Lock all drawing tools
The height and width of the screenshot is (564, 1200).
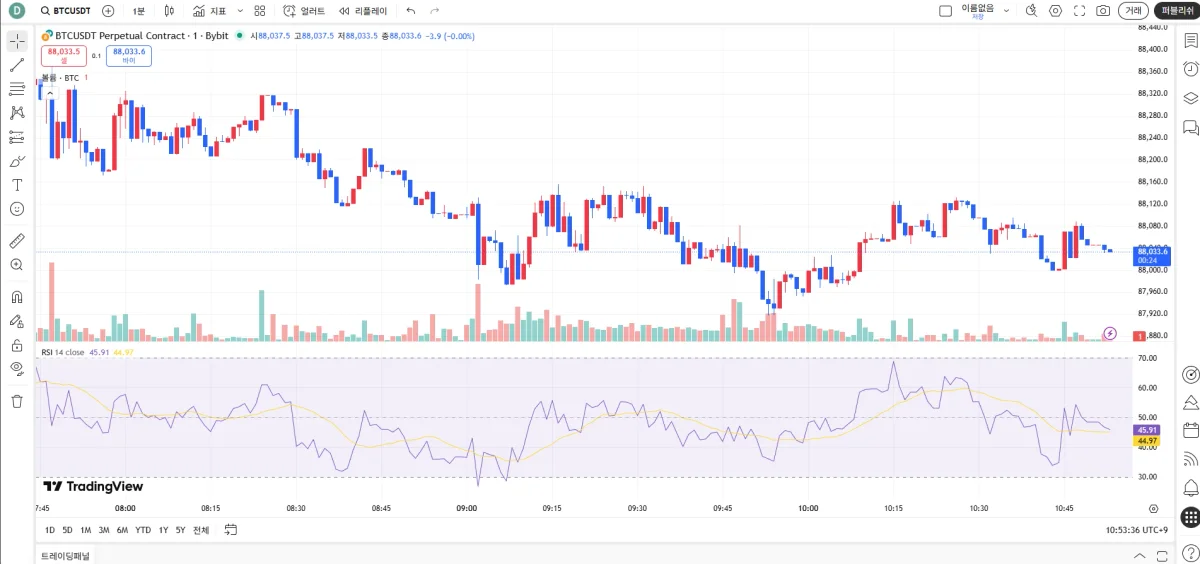pos(17,345)
